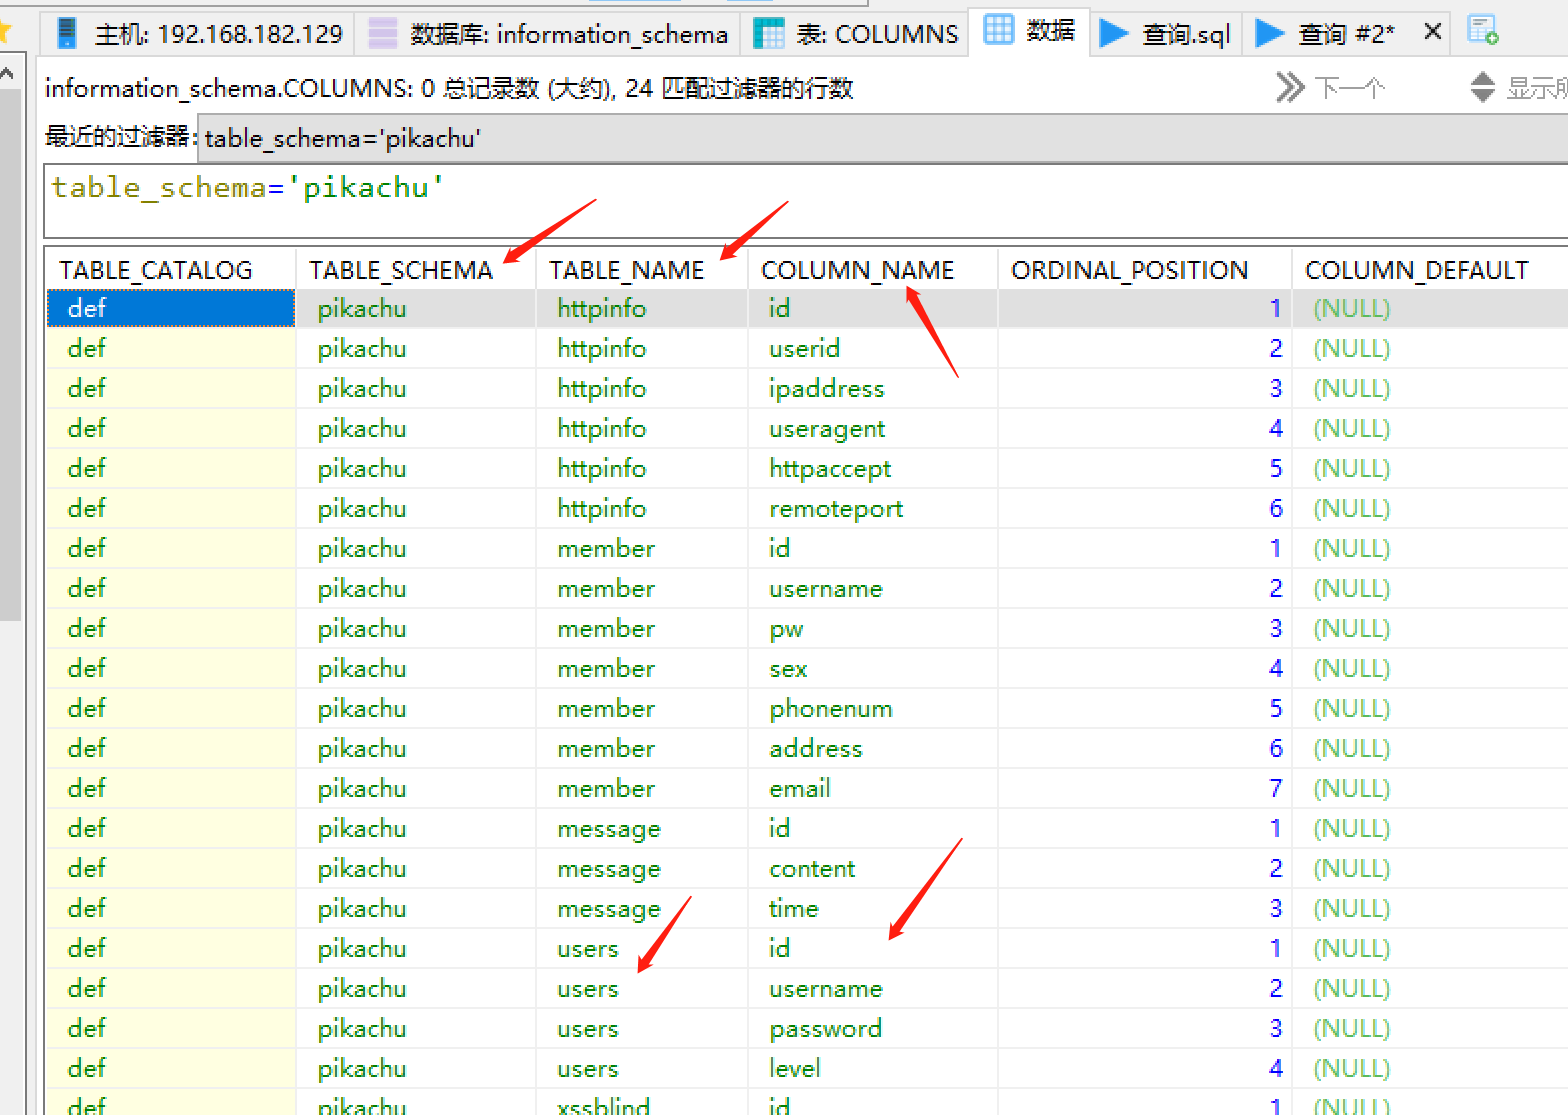
Task: Select the def cell in the phonenum row
Action: click(x=171, y=708)
